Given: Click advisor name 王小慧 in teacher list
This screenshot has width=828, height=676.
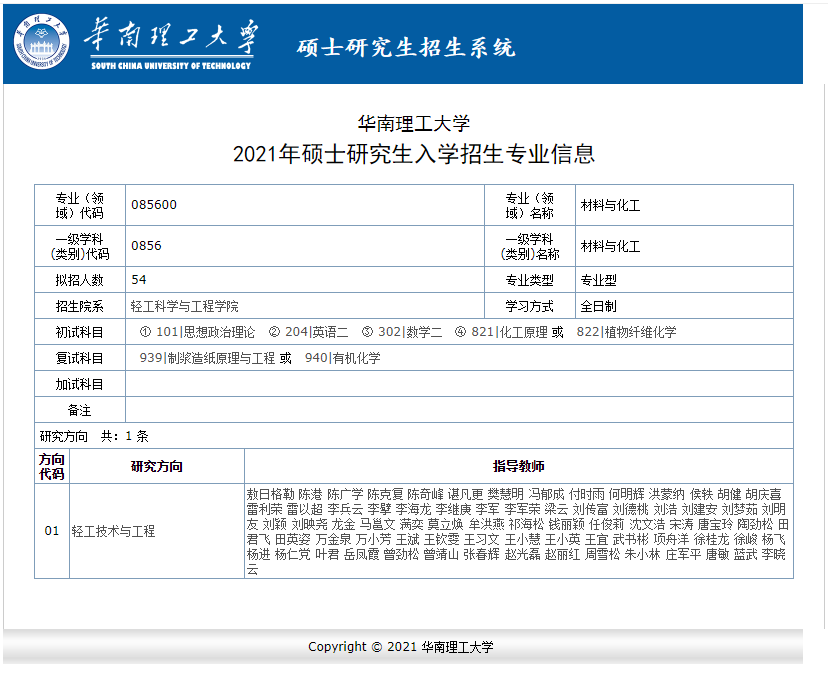Looking at the screenshot, I should click(522, 539).
